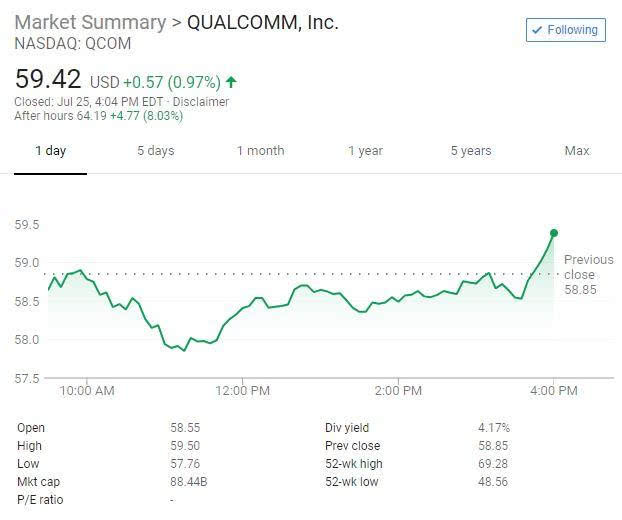
Task: Click the dotted previous close line
Action: (299, 274)
